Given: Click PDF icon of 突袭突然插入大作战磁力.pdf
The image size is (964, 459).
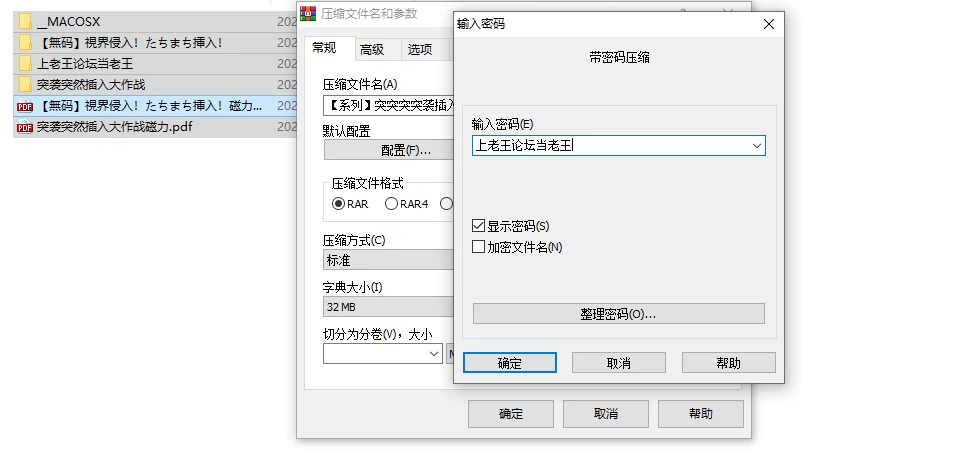Looking at the screenshot, I should (25, 127).
